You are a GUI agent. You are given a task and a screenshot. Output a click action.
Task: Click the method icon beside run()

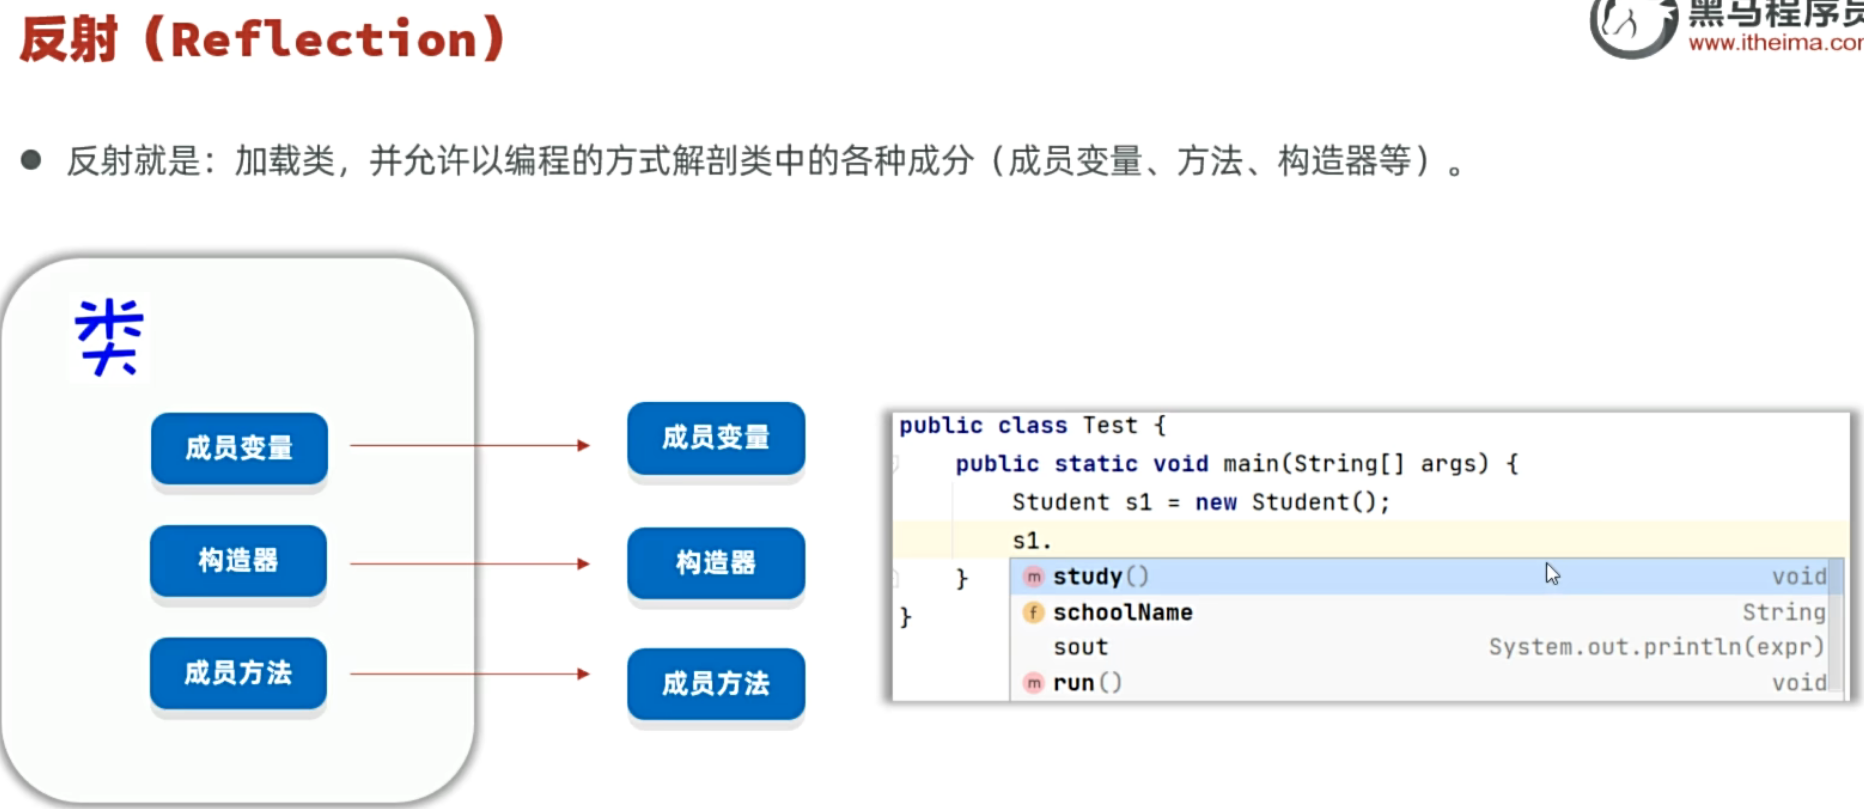1033,683
